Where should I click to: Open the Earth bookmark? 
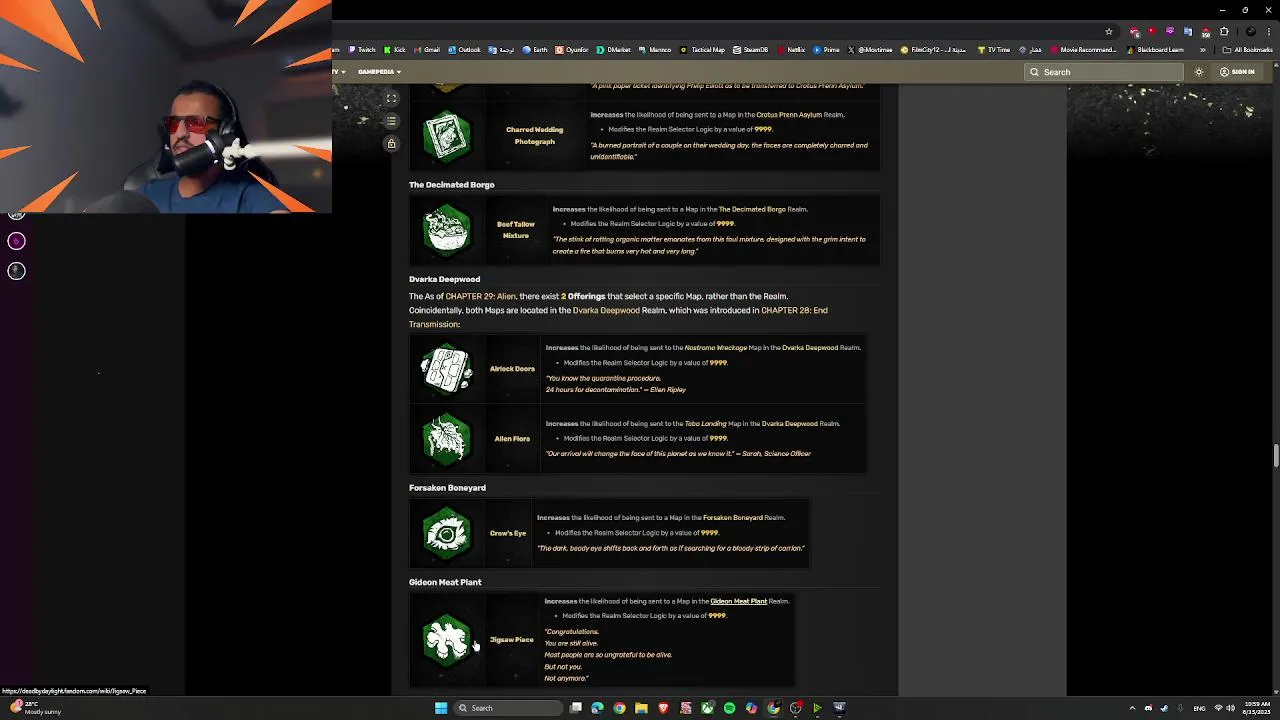tap(535, 50)
